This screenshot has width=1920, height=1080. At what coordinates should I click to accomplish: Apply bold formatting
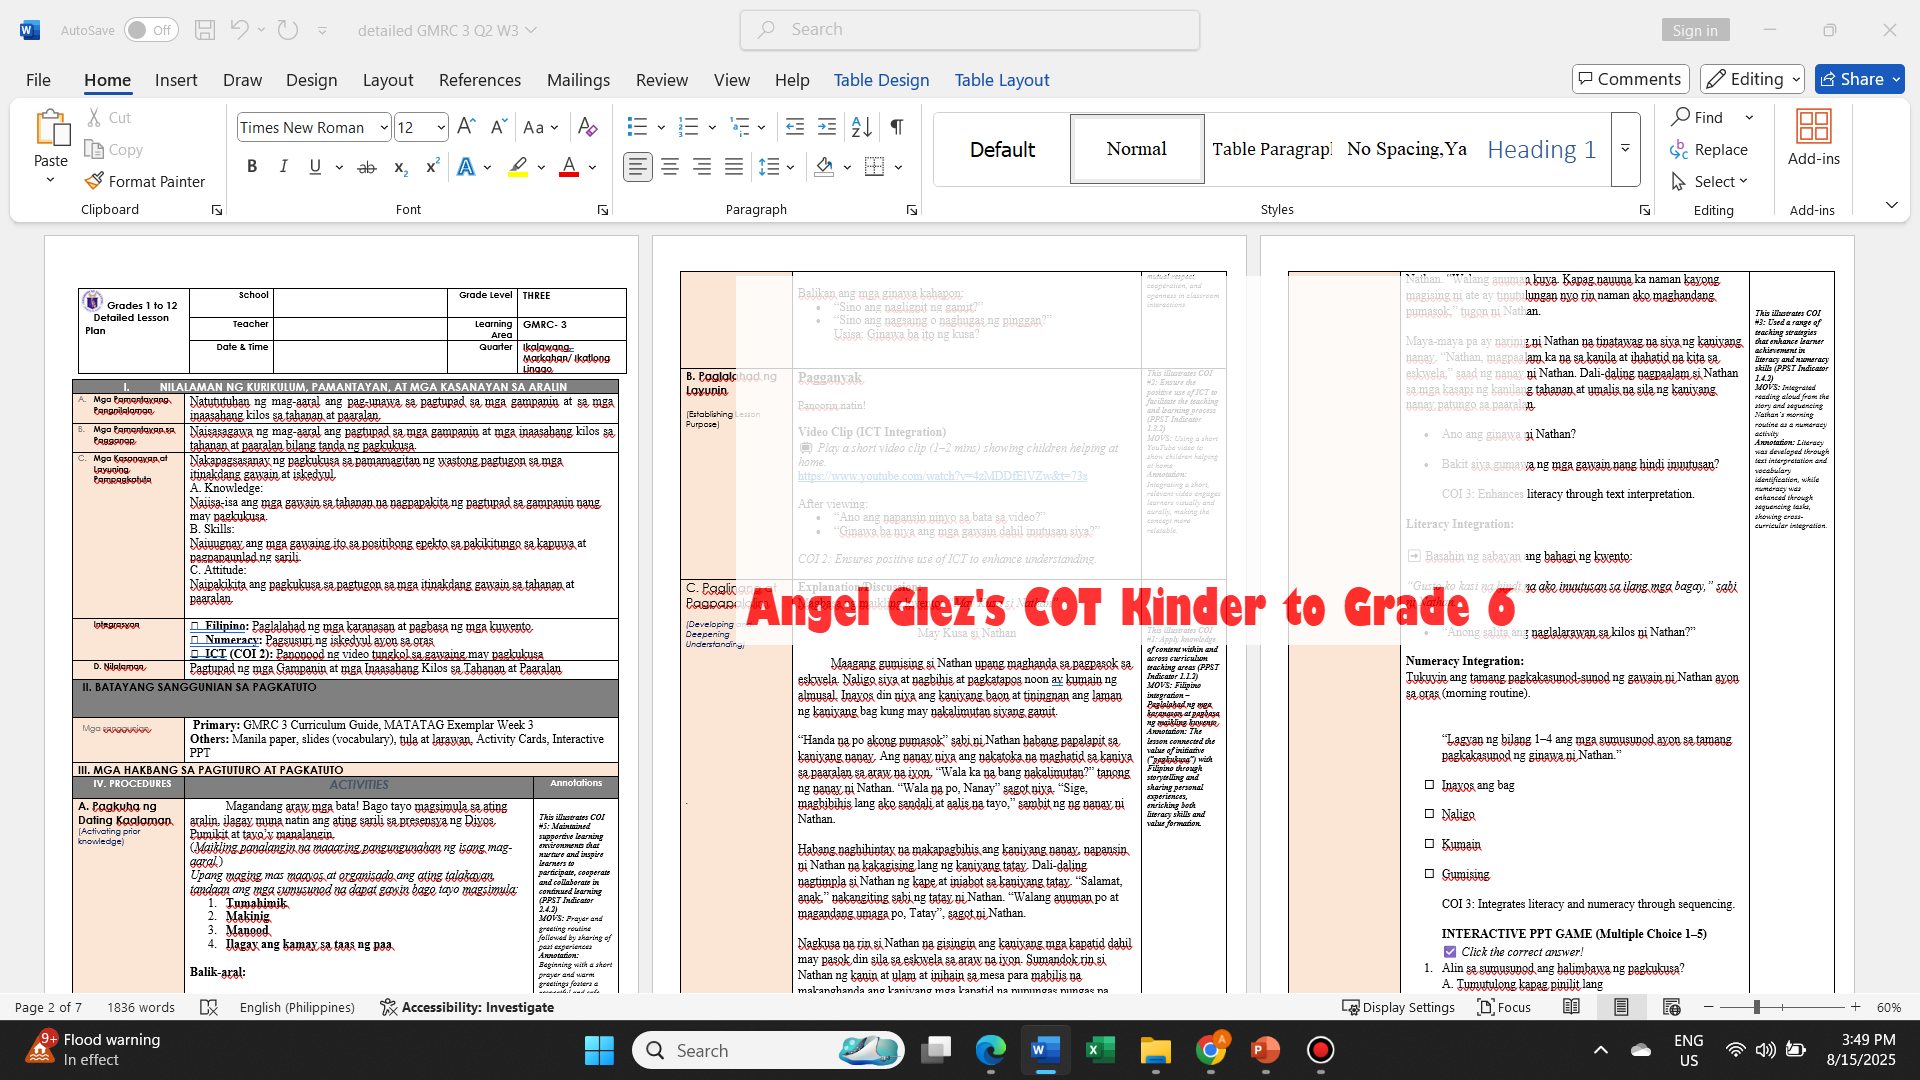pyautogui.click(x=252, y=167)
